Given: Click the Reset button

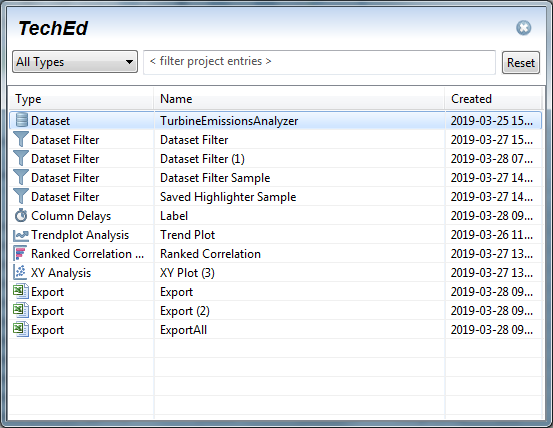Looking at the screenshot, I should point(521,63).
